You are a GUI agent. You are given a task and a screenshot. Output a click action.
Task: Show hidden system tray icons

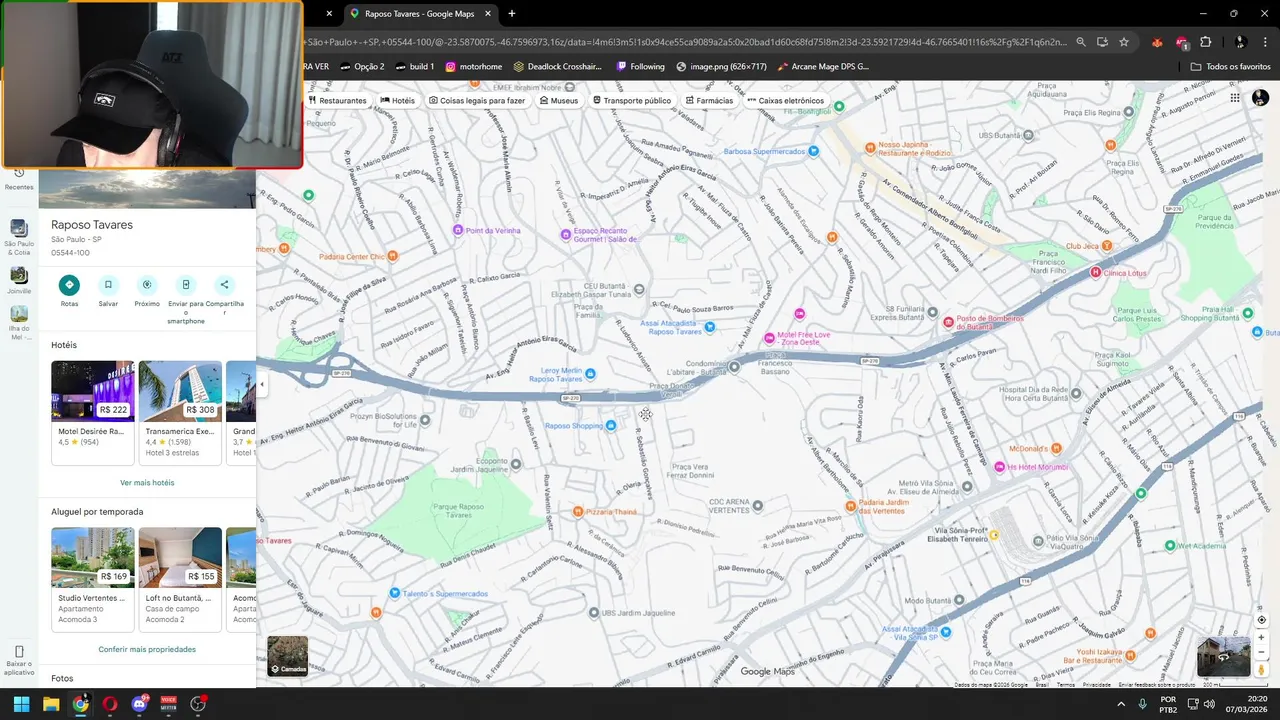(x=1121, y=704)
